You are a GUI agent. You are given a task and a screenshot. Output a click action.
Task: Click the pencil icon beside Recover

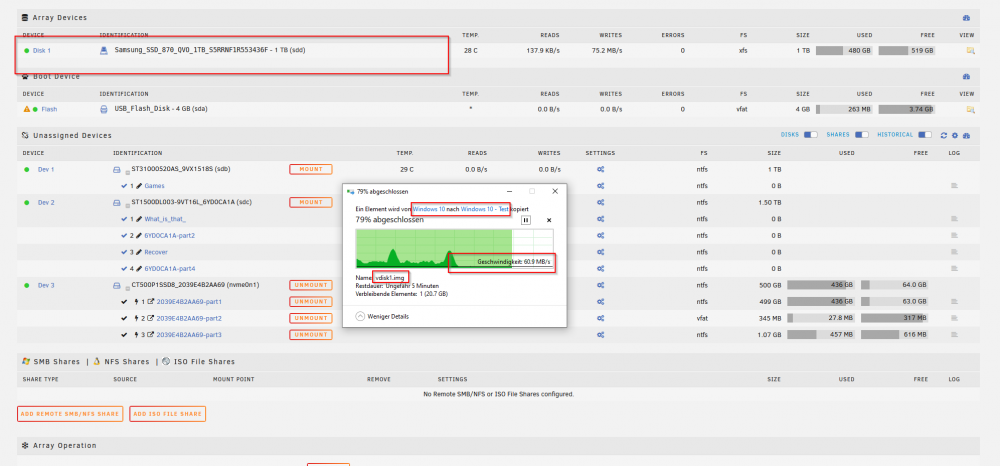(138, 252)
